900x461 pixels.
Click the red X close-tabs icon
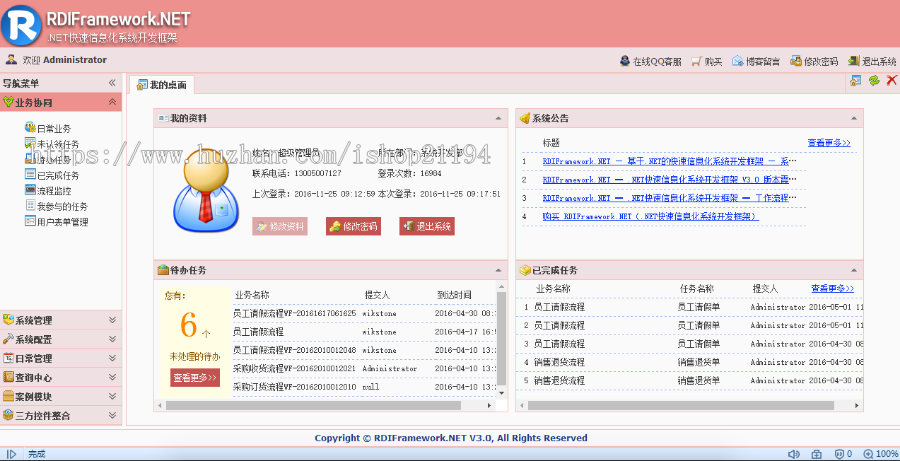pos(891,81)
